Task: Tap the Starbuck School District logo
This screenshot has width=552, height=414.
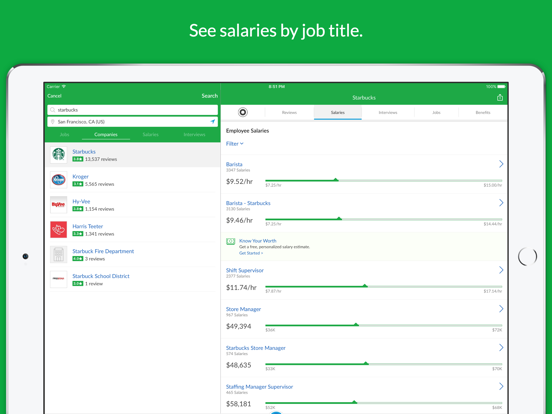Action: 58,279
